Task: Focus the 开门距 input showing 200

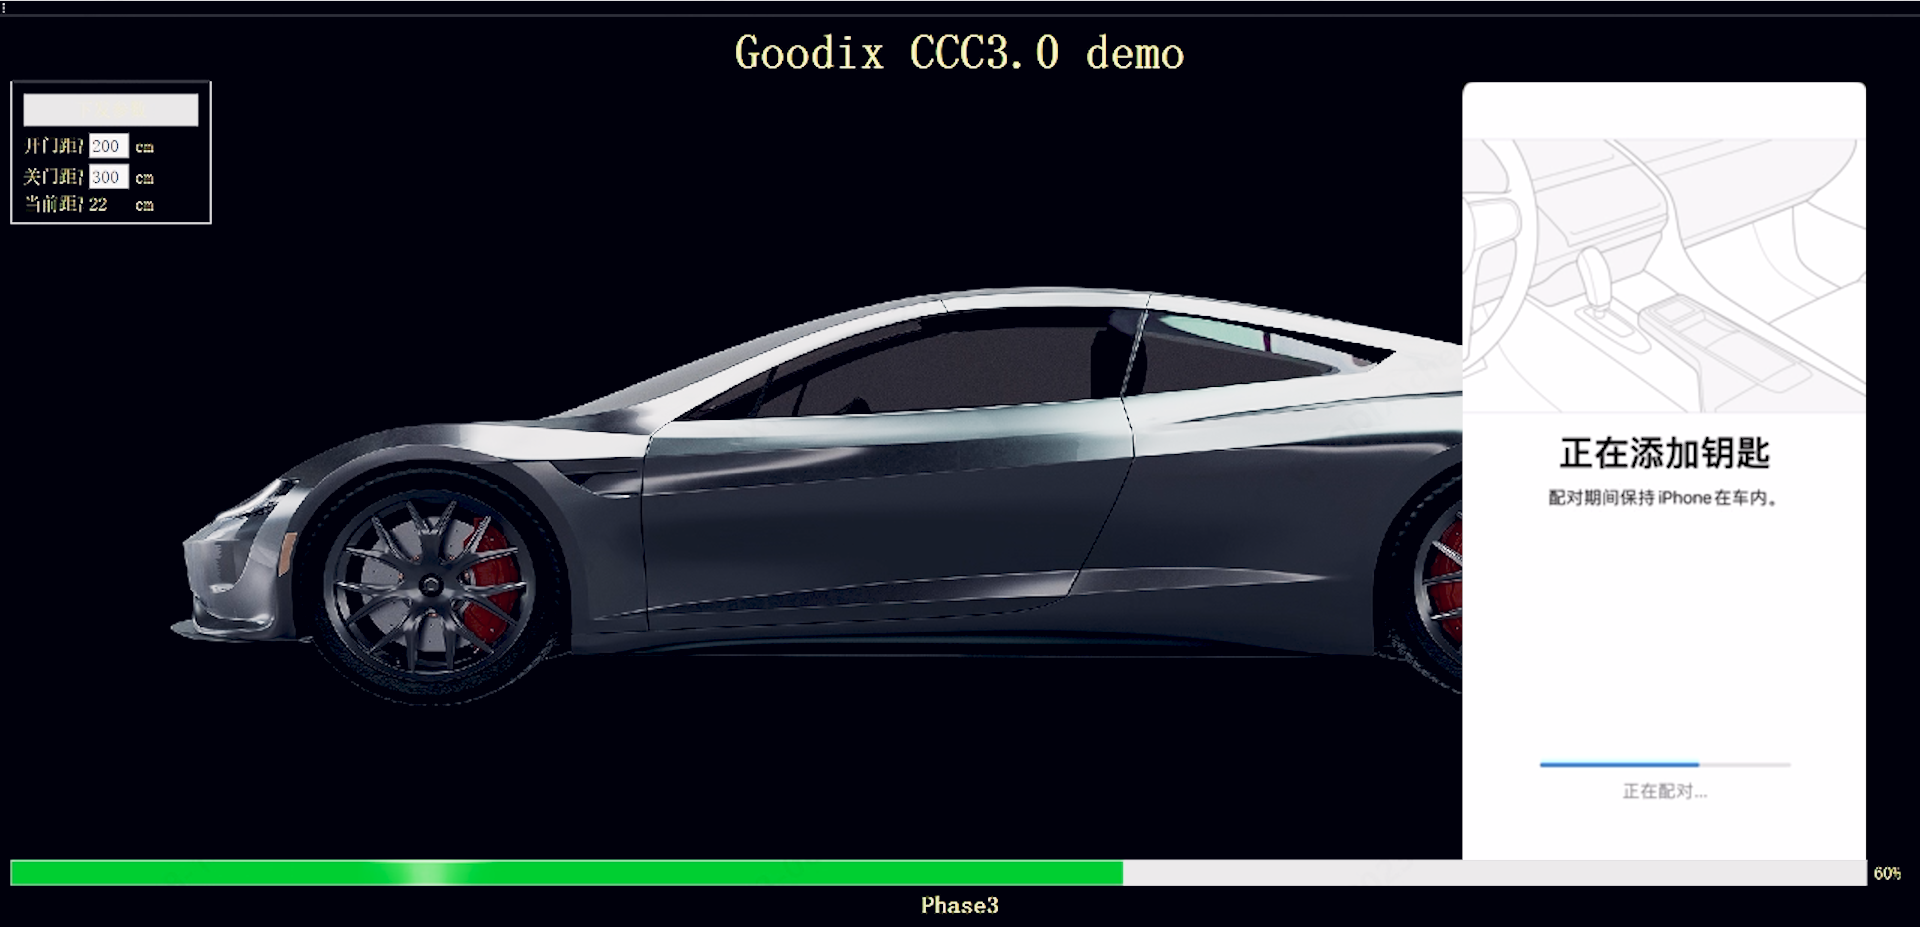Action: pos(108,146)
